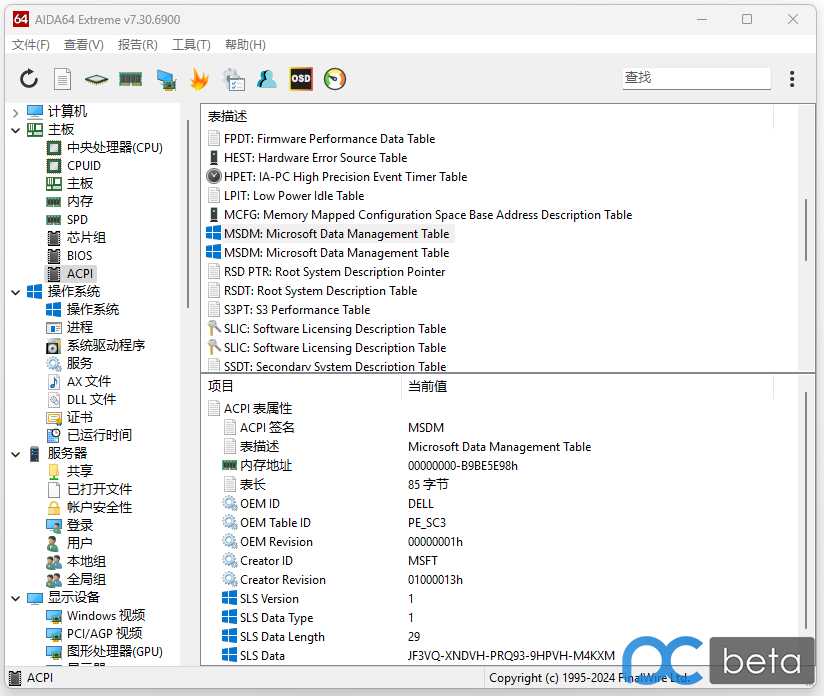824x696 pixels.
Task: Click the gauge benchmark toolbar icon
Action: [335, 79]
